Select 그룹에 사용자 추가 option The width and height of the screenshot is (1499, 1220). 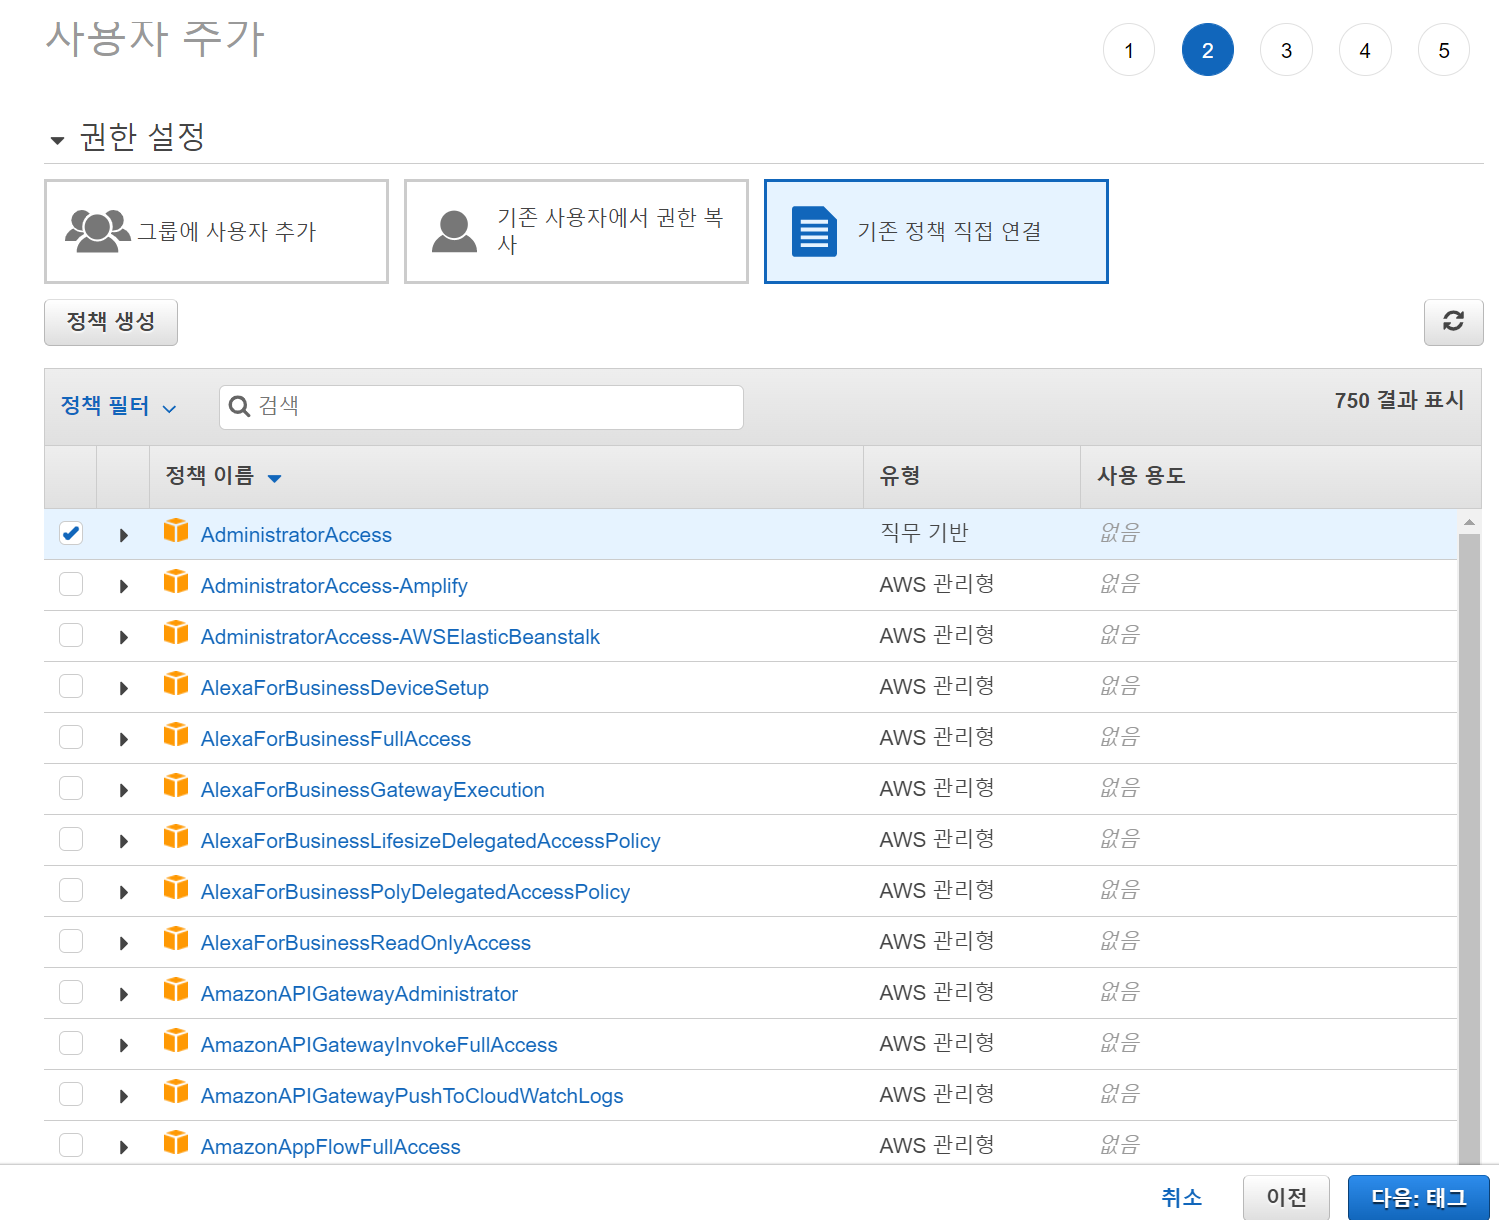(216, 231)
